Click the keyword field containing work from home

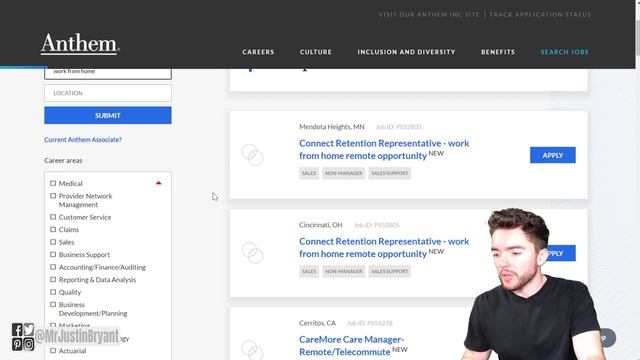(x=108, y=73)
